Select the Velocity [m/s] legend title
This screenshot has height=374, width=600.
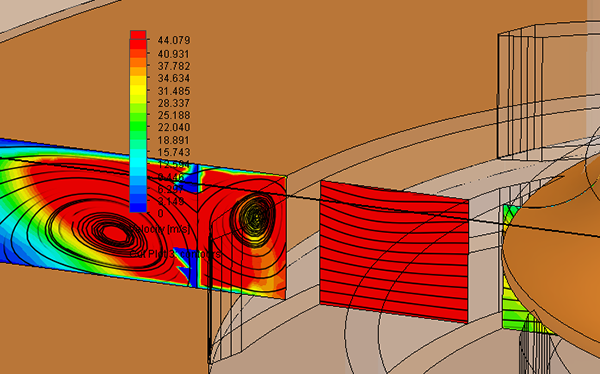pyautogui.click(x=161, y=229)
